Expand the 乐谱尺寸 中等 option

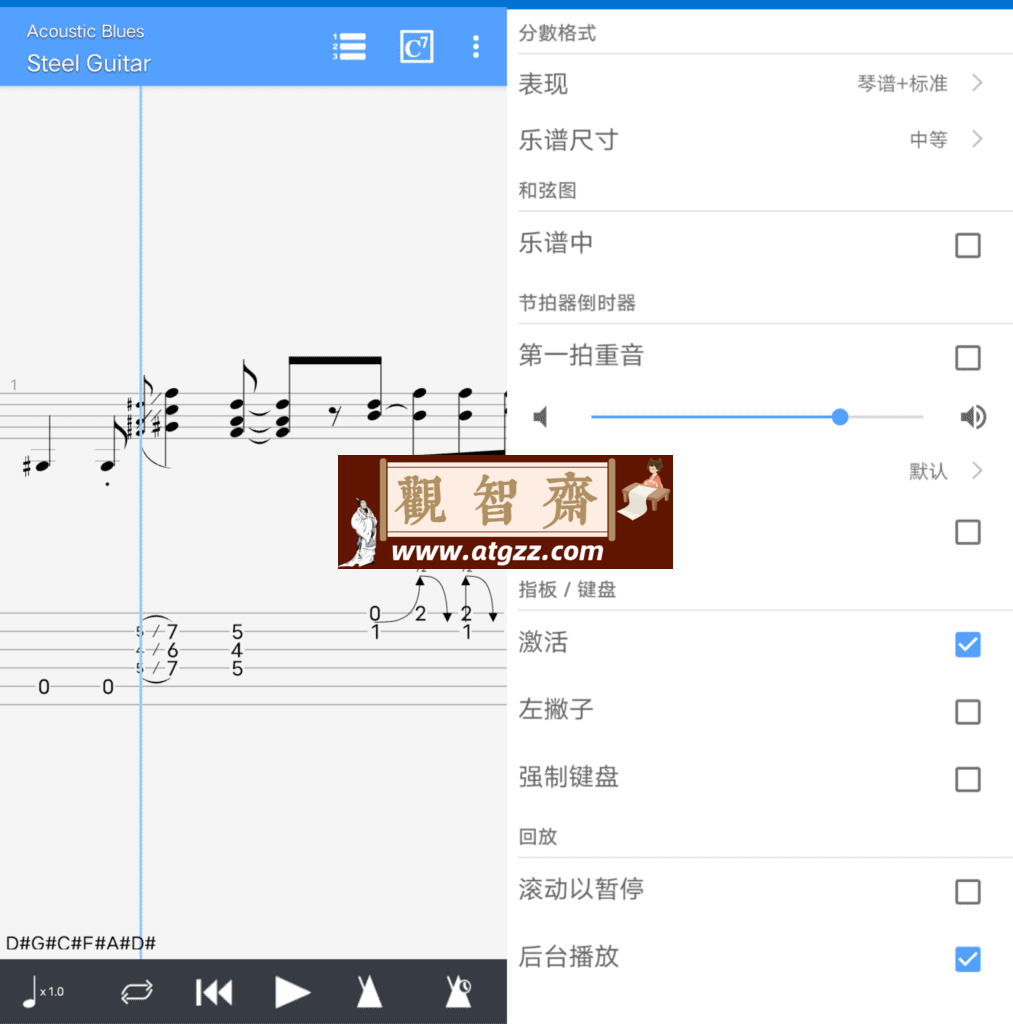(x=977, y=139)
